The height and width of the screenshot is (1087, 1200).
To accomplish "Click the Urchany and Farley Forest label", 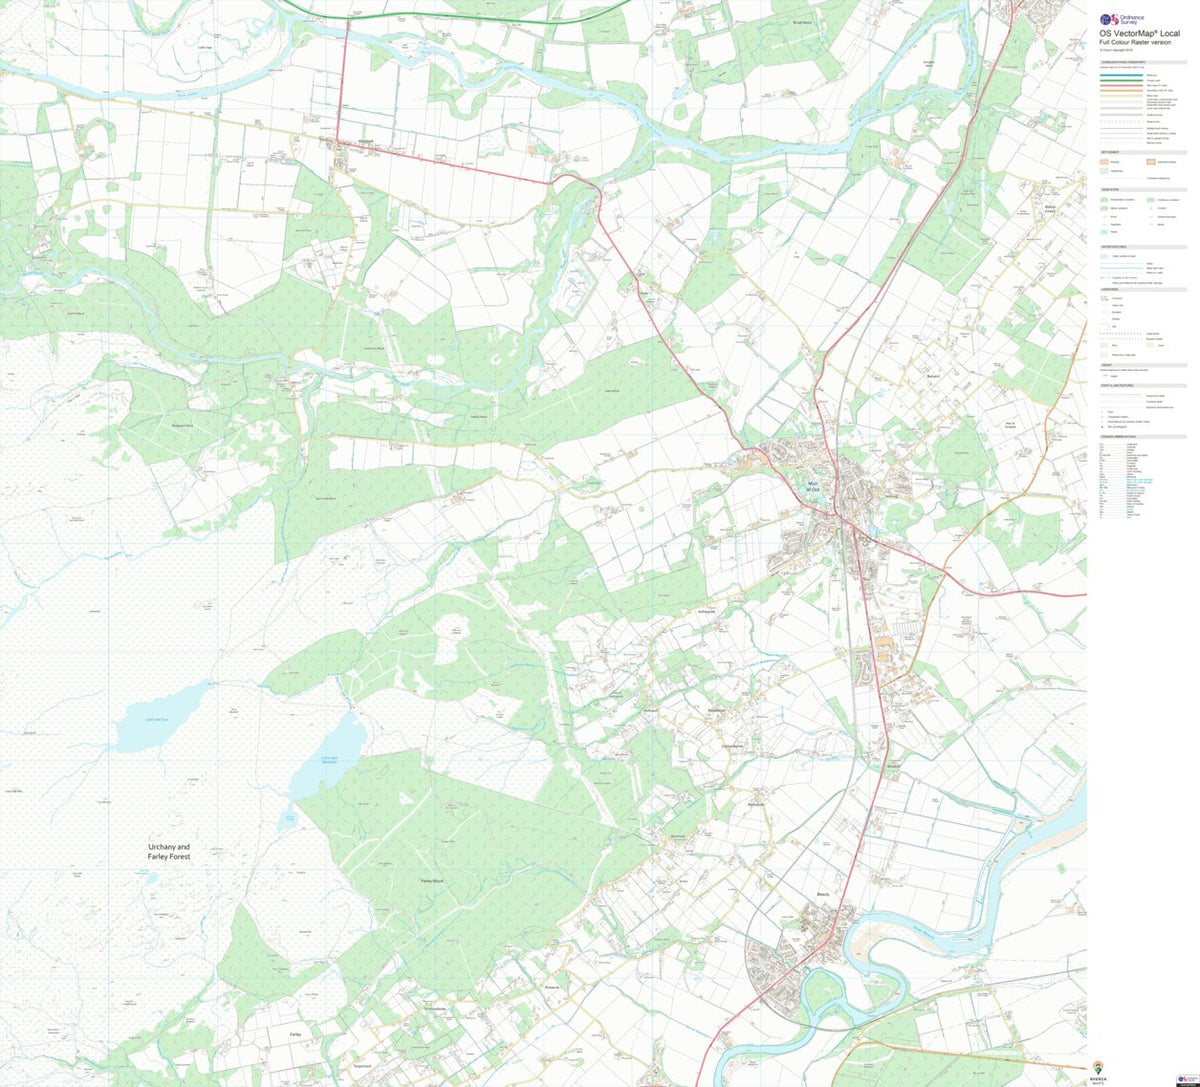I will (x=168, y=852).
